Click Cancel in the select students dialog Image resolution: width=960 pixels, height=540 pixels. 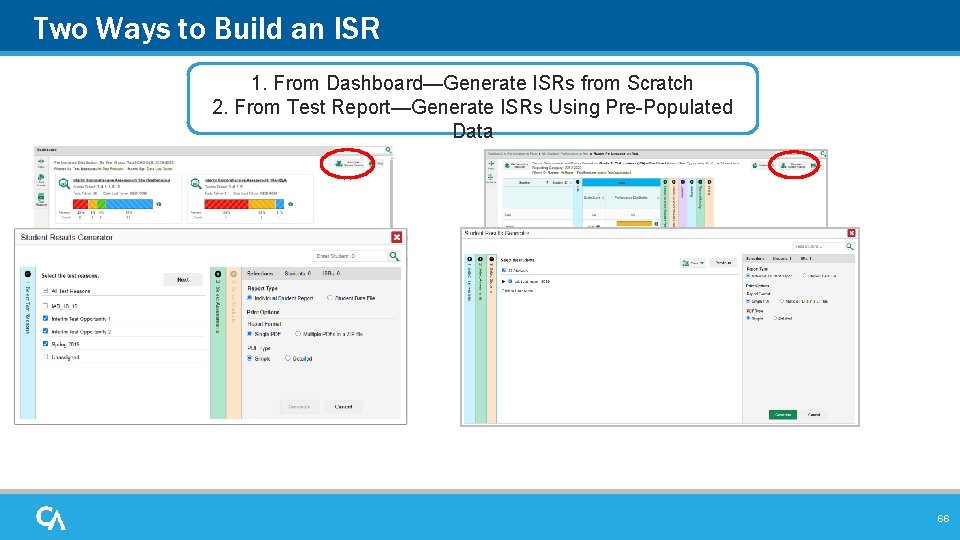814,414
